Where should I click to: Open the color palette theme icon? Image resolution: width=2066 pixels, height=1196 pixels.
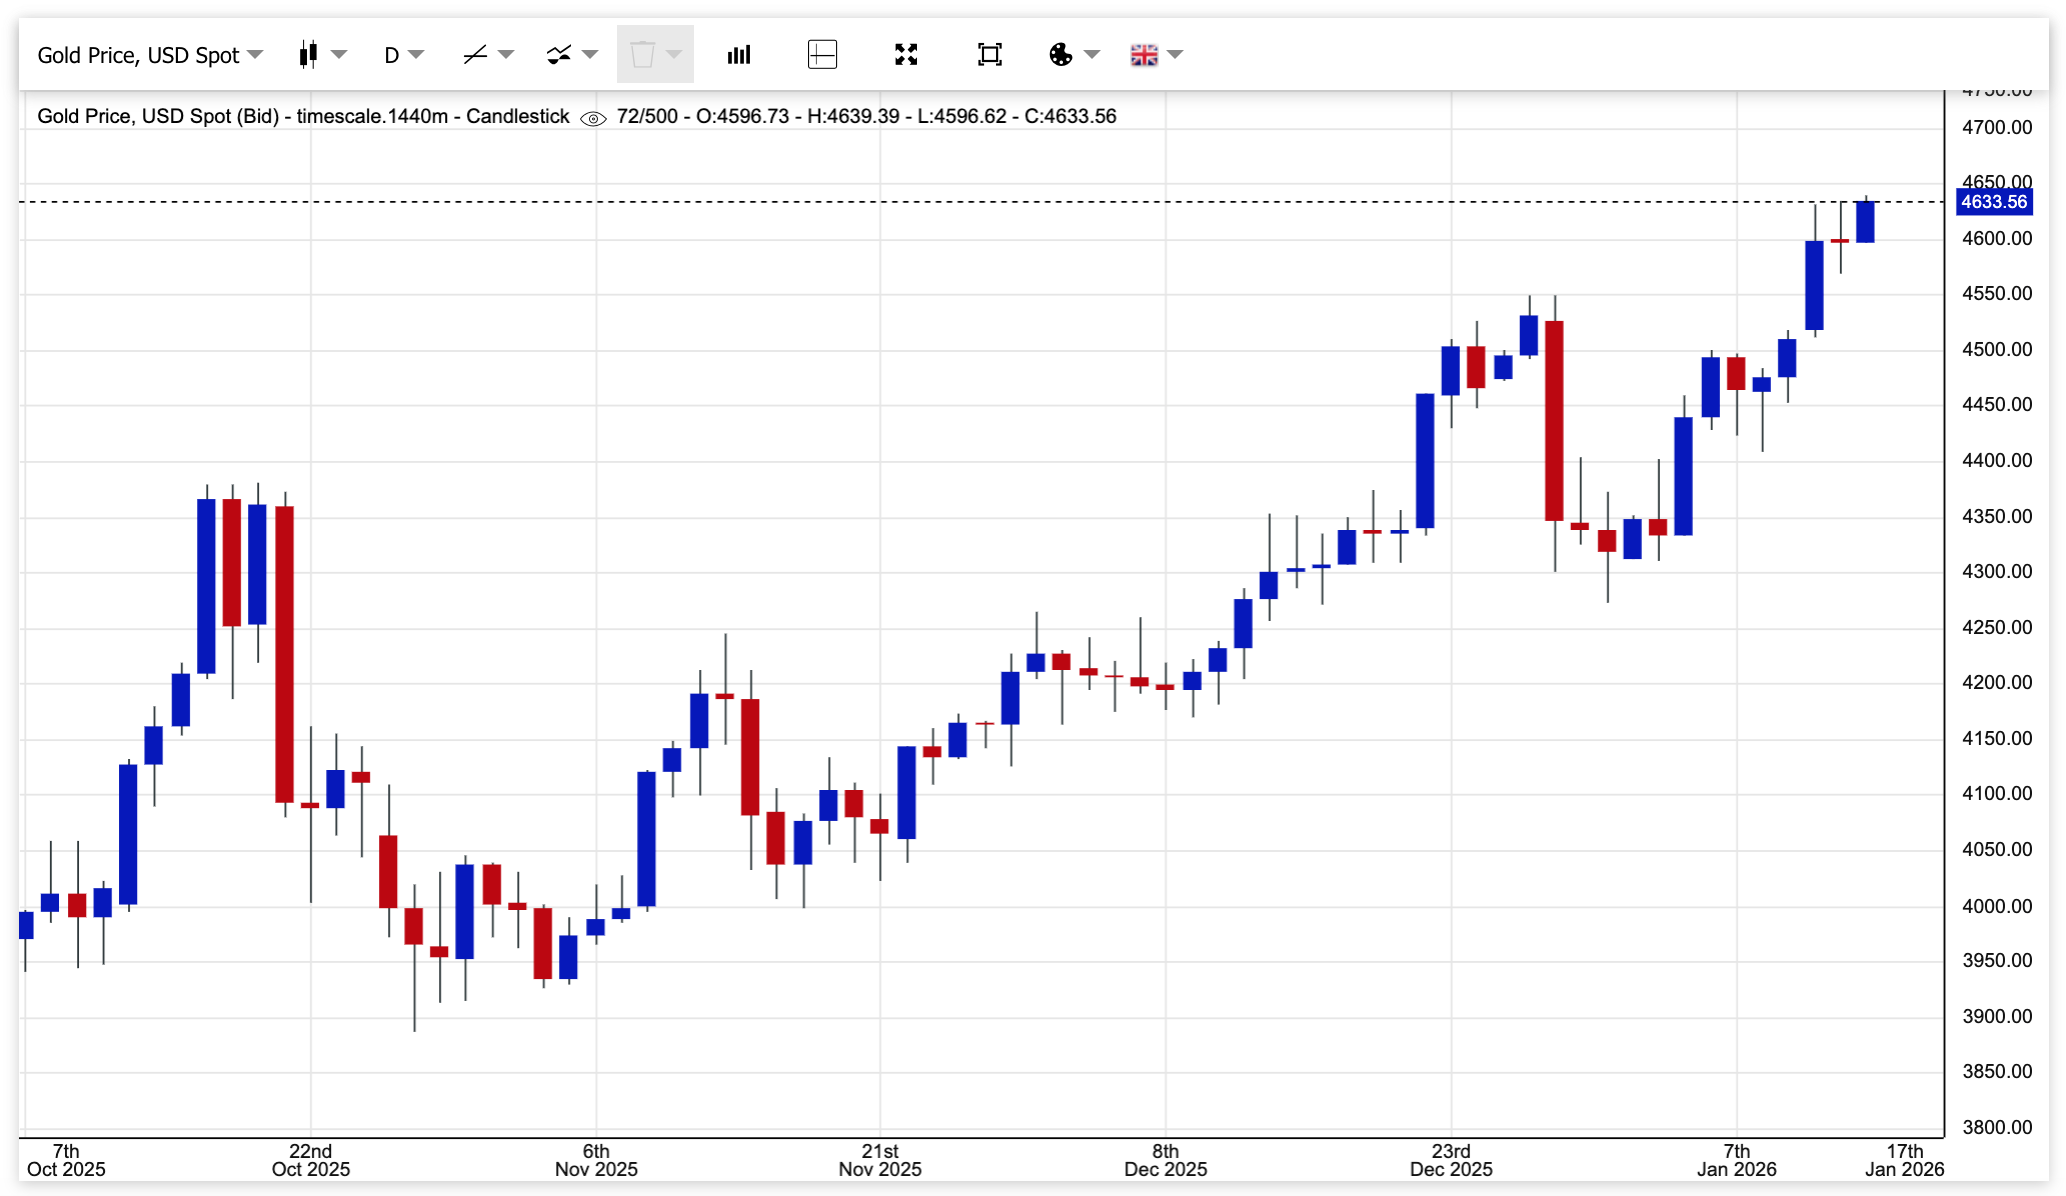coord(1061,54)
